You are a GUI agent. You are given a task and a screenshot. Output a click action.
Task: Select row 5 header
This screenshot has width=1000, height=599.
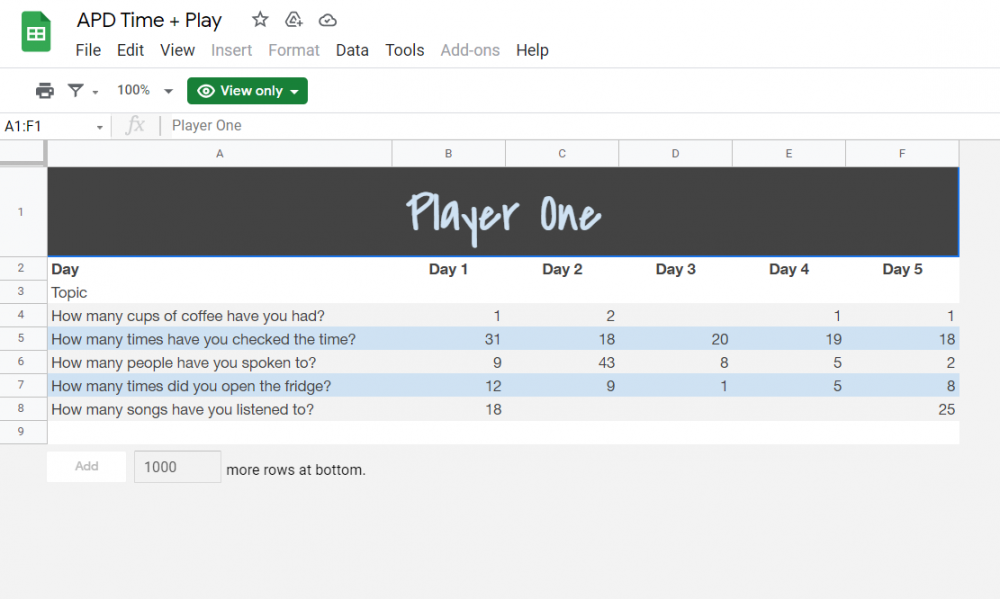(x=22, y=339)
